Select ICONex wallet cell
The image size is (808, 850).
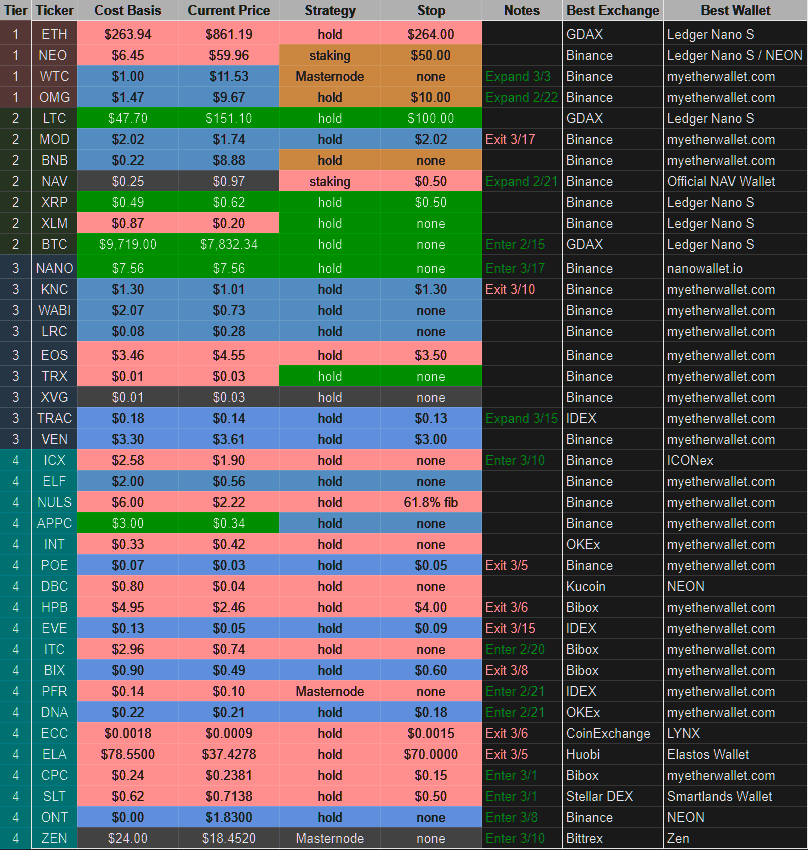[735, 460]
